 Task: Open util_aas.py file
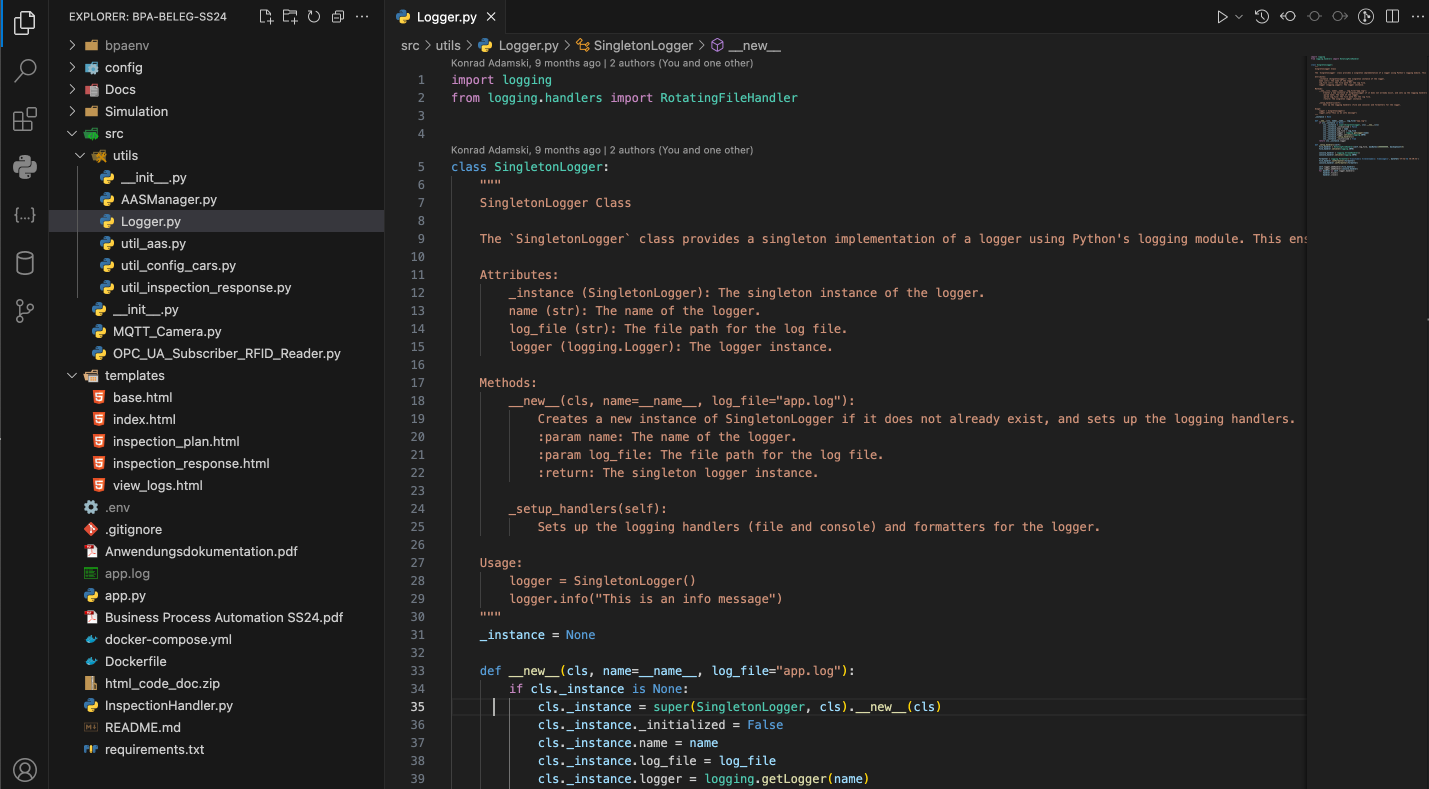(x=216, y=243)
